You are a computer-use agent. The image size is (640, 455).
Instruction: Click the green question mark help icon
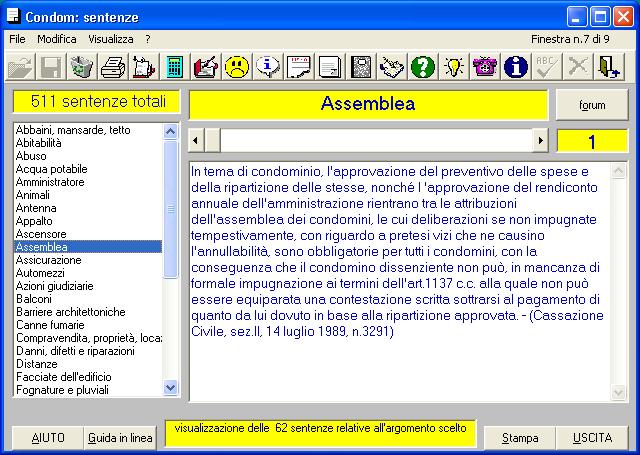(422, 67)
